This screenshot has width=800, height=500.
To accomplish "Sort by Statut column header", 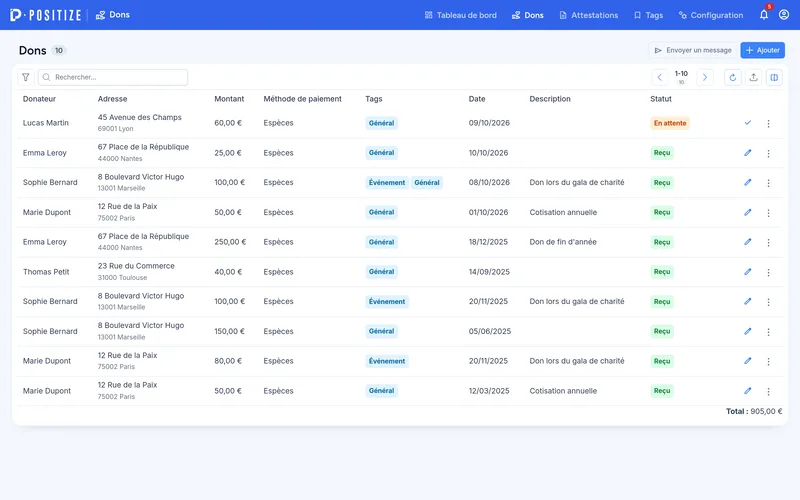I will 661,99.
